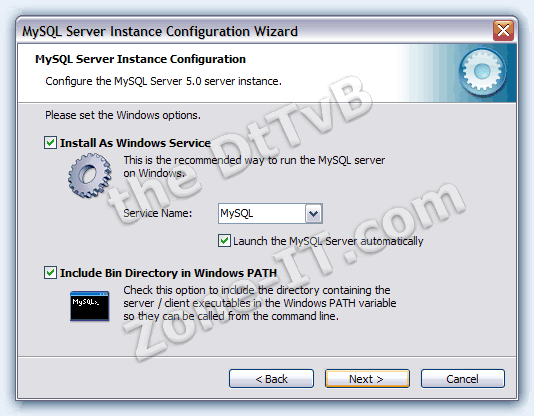Click the "Please set the Windows options" text
The image size is (534, 416).
[x=123, y=115]
